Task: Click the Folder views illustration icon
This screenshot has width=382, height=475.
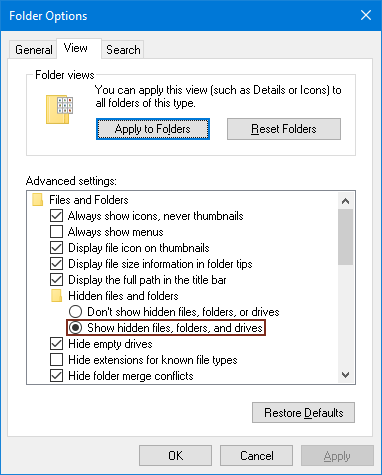Action: (x=59, y=110)
